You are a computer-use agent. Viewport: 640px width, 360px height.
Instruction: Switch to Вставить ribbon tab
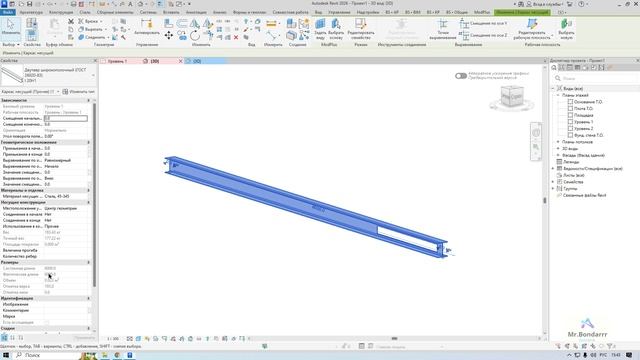[171, 12]
